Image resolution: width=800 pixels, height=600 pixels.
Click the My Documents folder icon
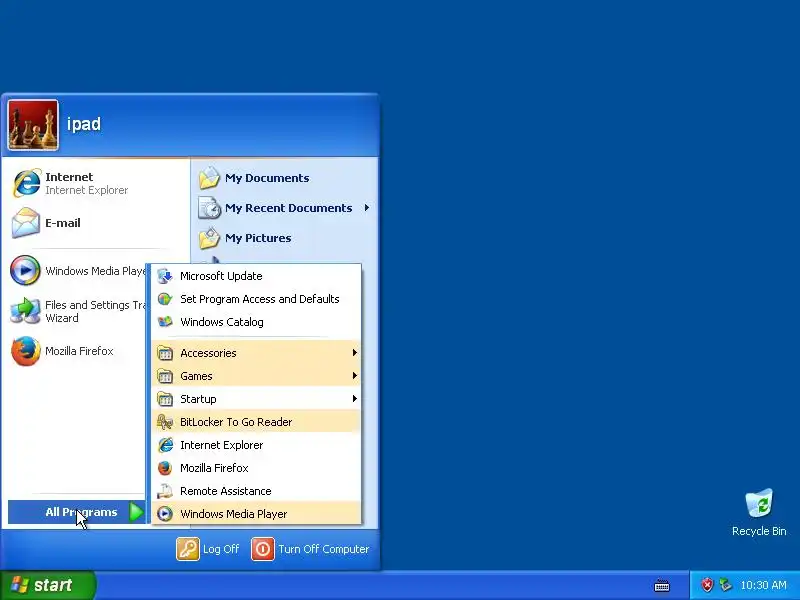click(209, 178)
